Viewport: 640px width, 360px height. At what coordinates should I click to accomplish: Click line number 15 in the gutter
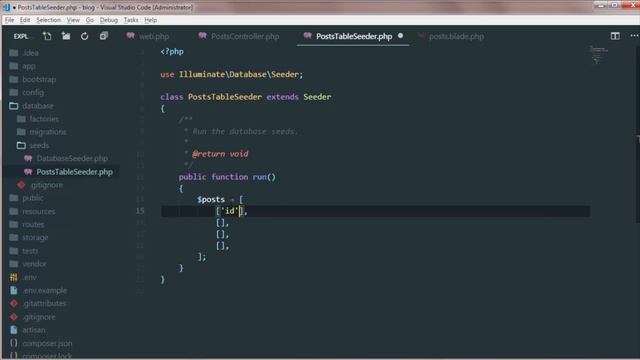tap(140, 211)
